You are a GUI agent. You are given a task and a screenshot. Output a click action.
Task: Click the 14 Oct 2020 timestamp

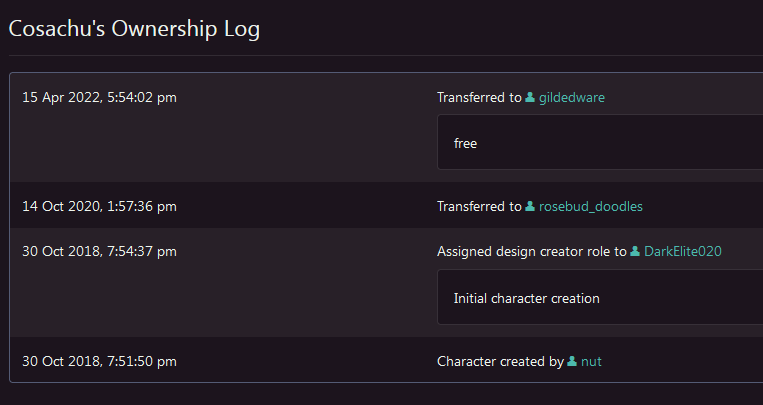click(99, 207)
